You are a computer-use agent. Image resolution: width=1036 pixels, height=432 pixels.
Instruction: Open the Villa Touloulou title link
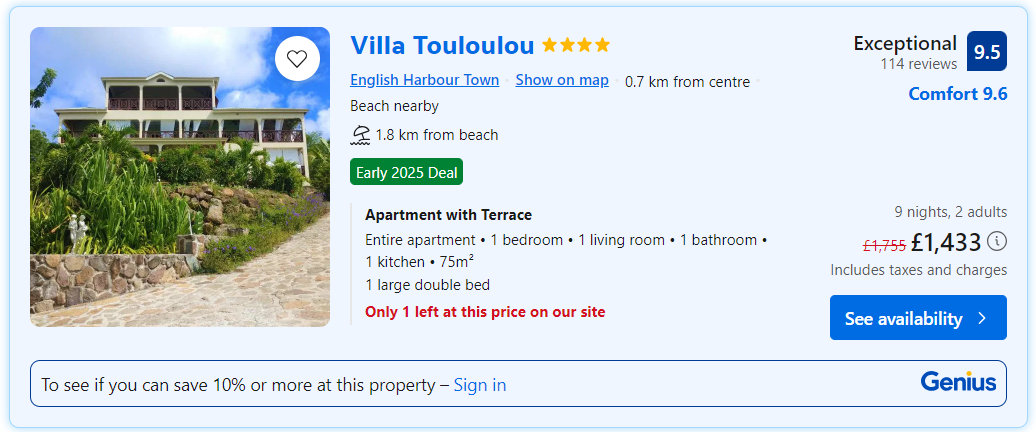(442, 45)
